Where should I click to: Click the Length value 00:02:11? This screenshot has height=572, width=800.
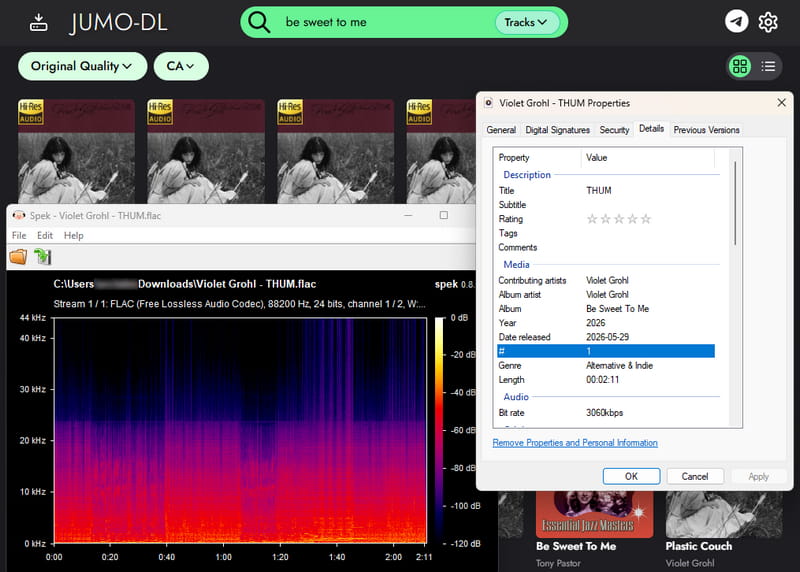tap(602, 380)
